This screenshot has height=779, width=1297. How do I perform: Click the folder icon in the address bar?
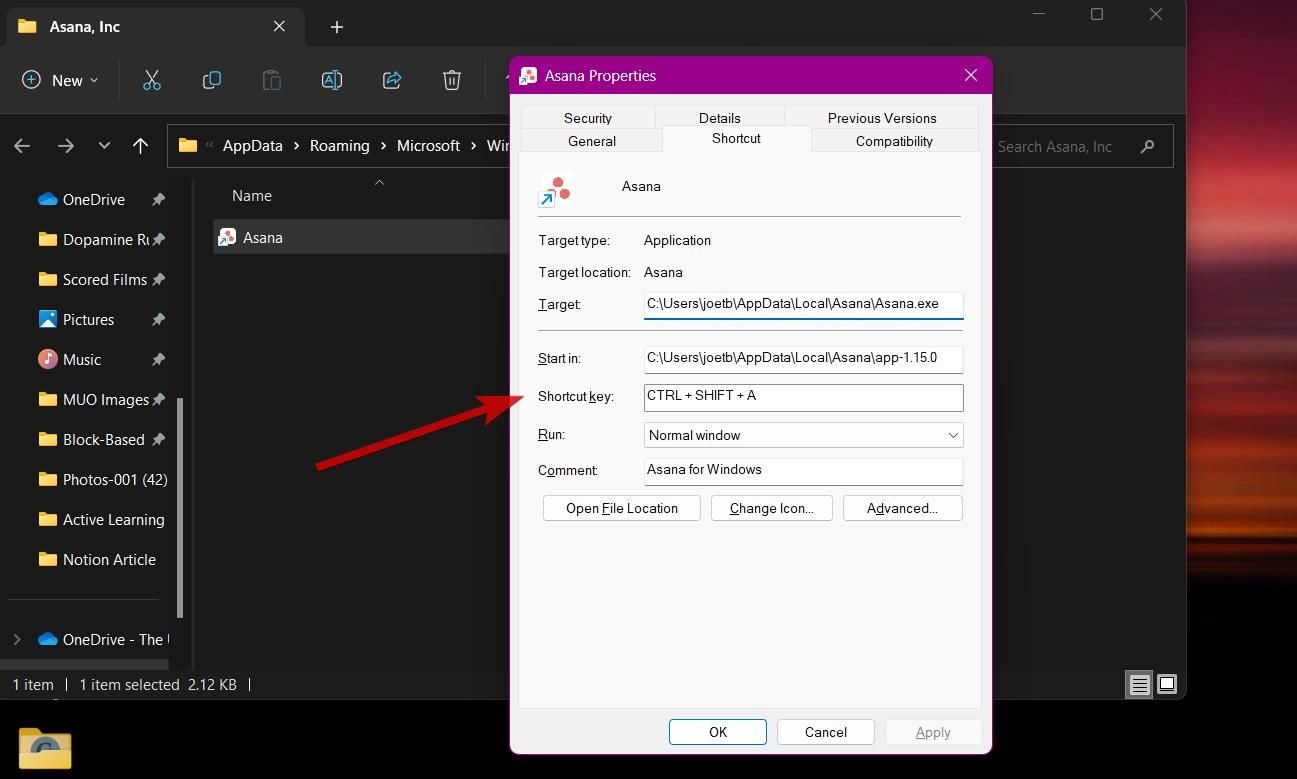pyautogui.click(x=187, y=146)
